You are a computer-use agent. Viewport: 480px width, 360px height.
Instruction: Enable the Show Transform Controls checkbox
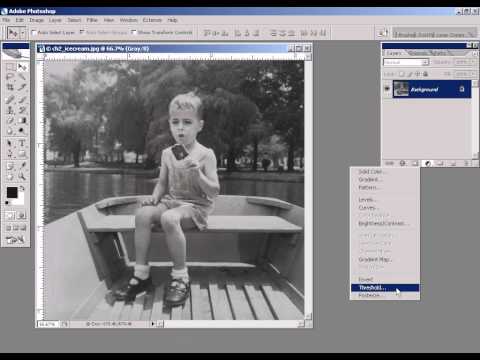(134, 32)
